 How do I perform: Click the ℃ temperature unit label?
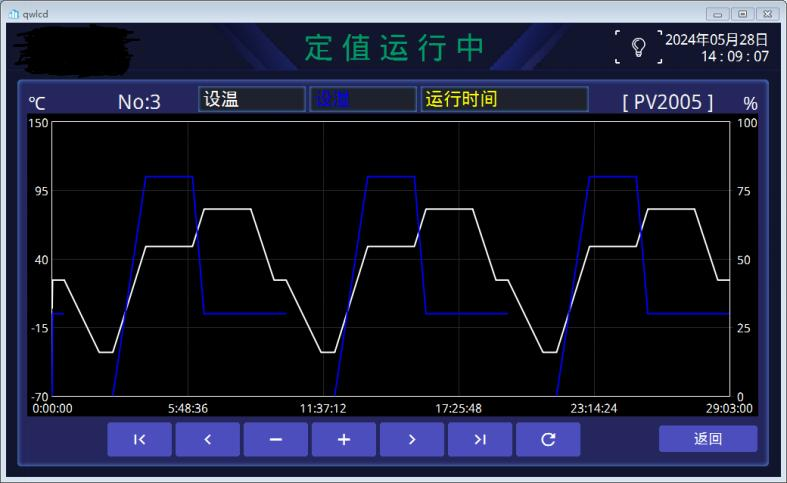coord(37,103)
